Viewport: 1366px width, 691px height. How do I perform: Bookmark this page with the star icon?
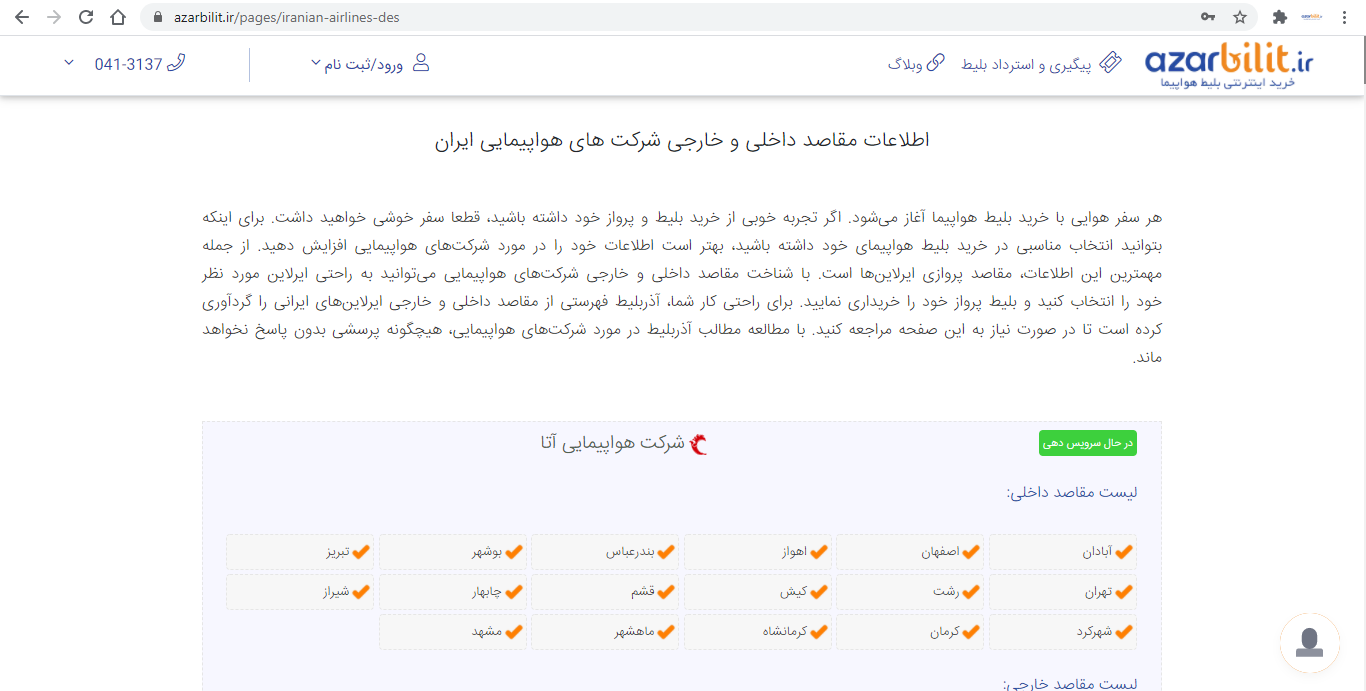1240,17
